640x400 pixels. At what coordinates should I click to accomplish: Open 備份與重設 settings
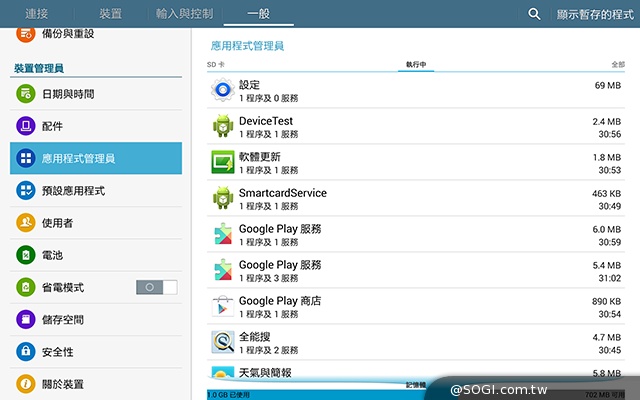(96, 35)
